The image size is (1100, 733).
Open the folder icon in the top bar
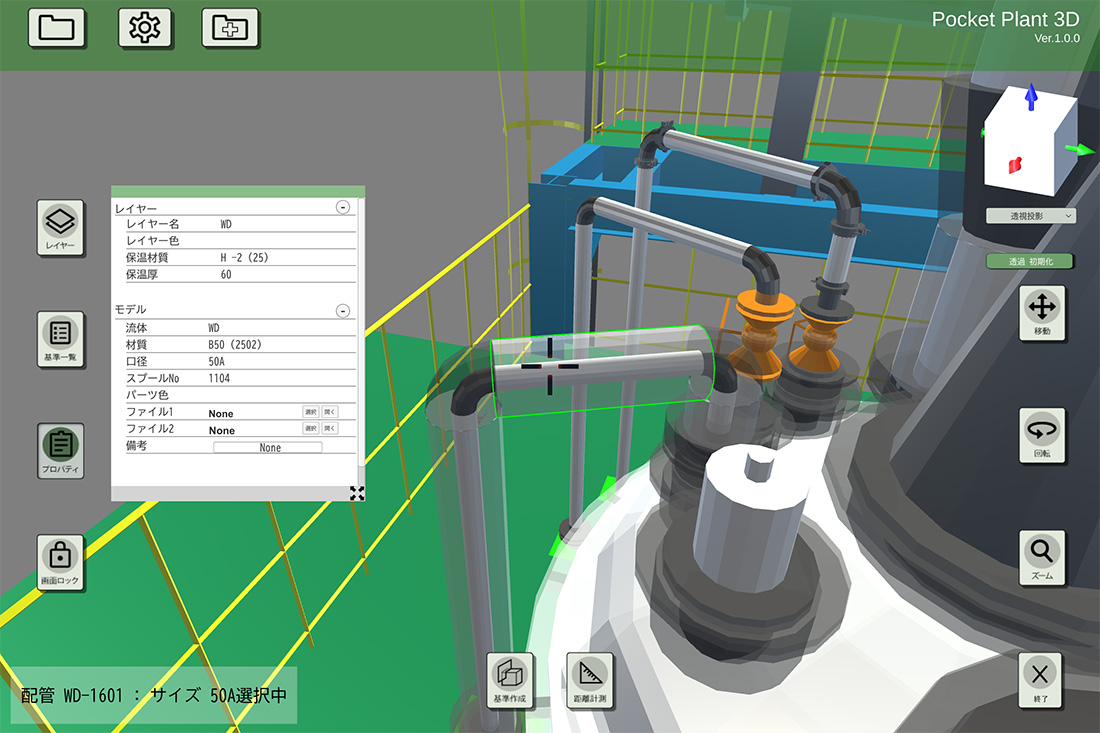click(x=57, y=28)
